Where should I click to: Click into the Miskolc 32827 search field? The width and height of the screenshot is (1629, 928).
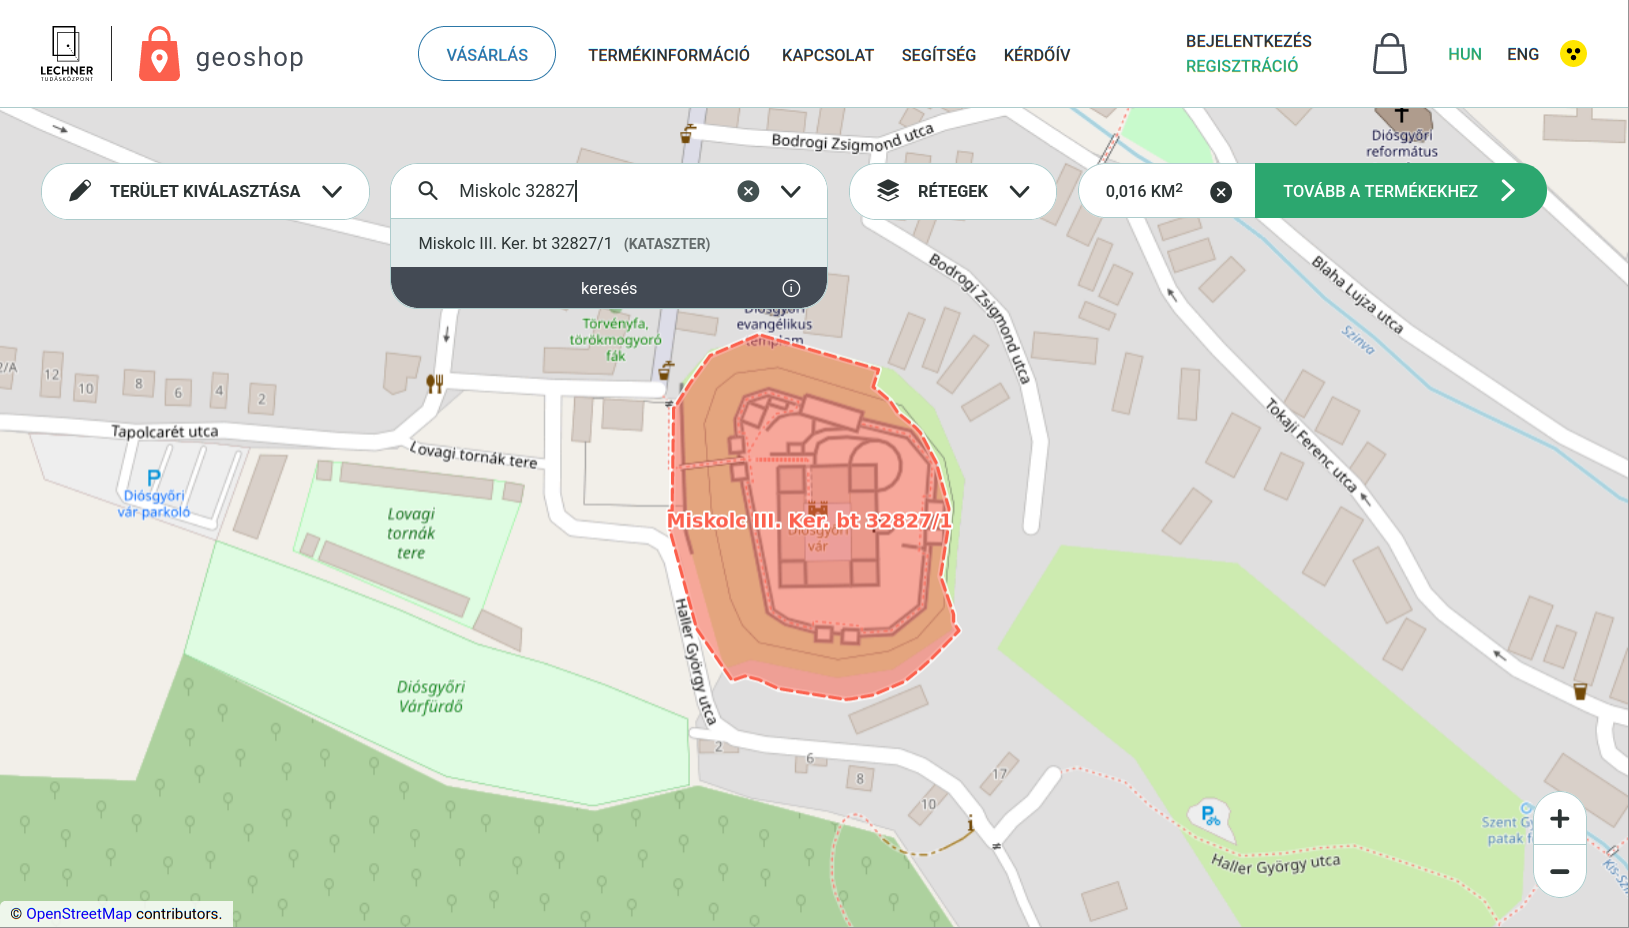(590, 191)
